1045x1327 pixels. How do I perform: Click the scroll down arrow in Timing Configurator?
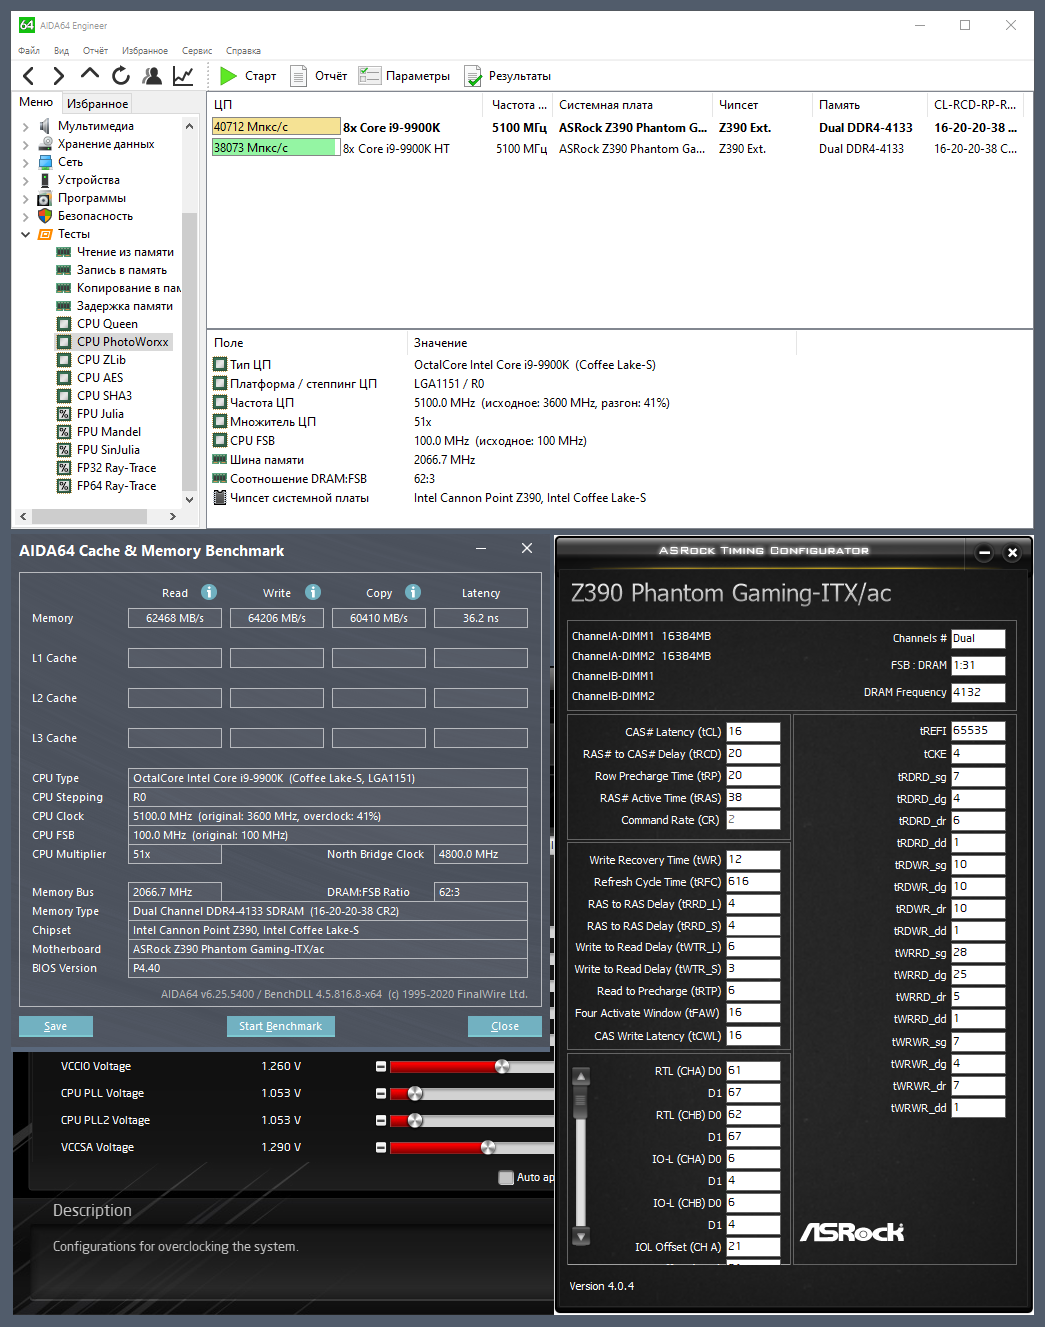[x=581, y=1236]
